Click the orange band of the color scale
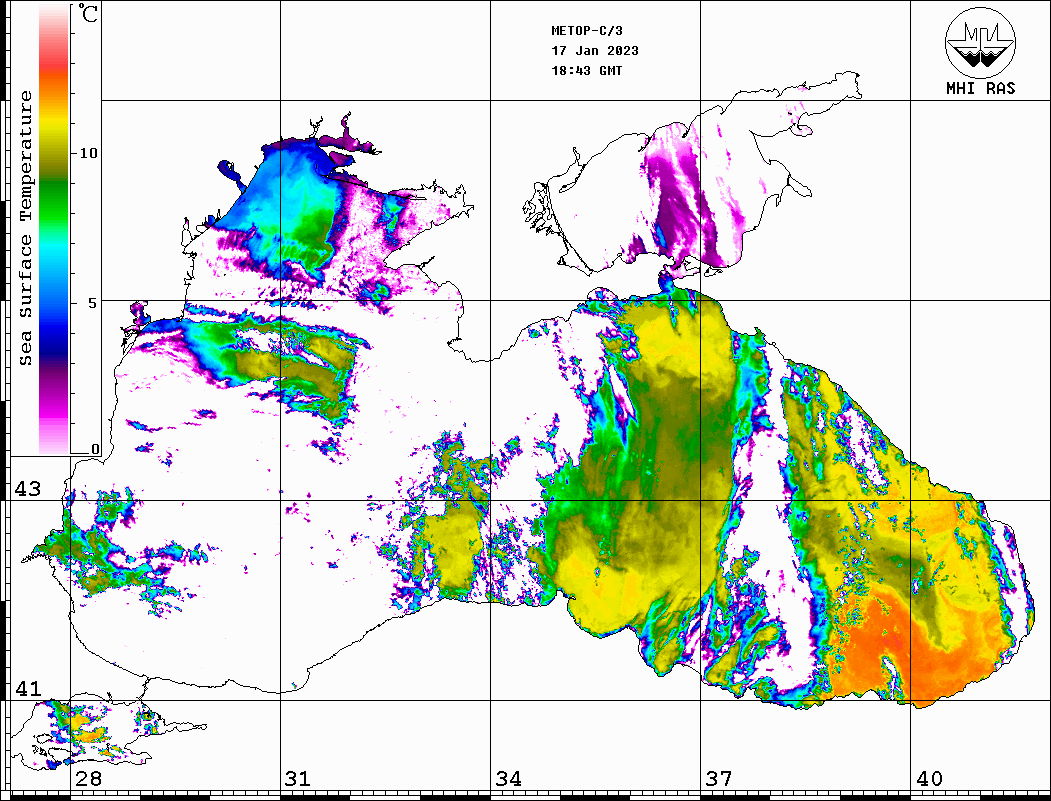This screenshot has height=801, width=1051. pos(54,86)
